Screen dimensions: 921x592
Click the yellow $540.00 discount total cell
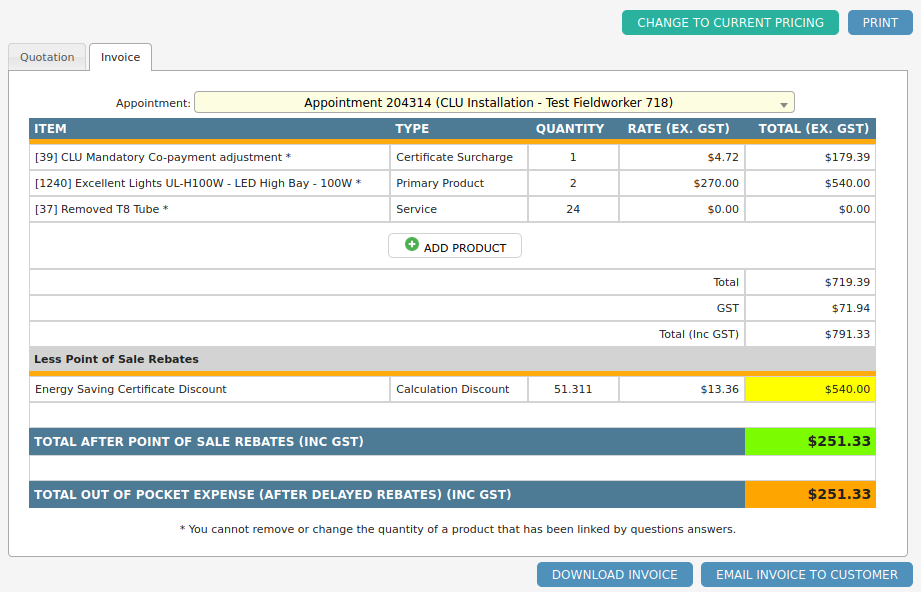point(810,389)
